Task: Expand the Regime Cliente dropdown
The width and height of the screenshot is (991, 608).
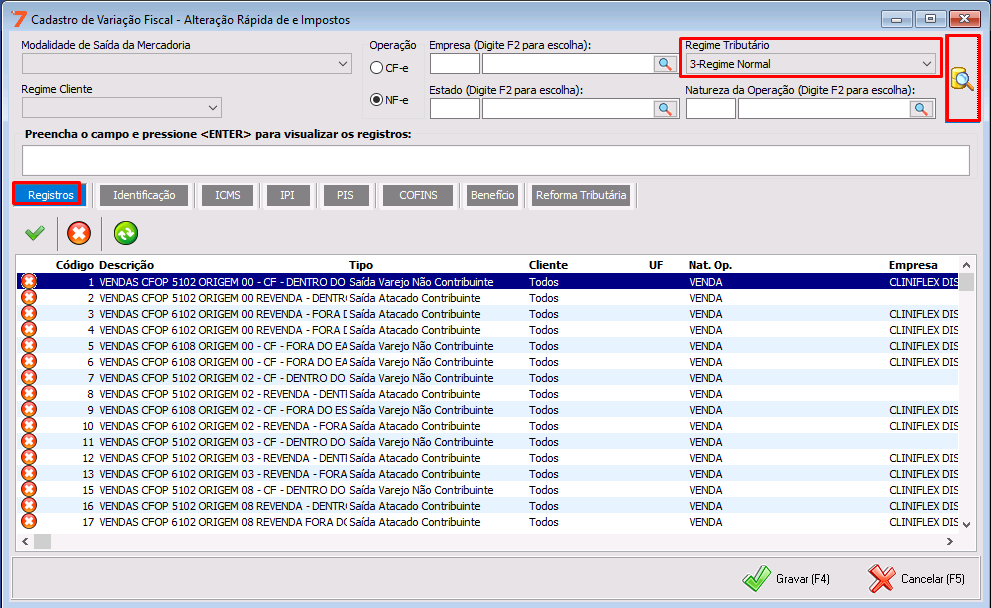Action: 213,108
